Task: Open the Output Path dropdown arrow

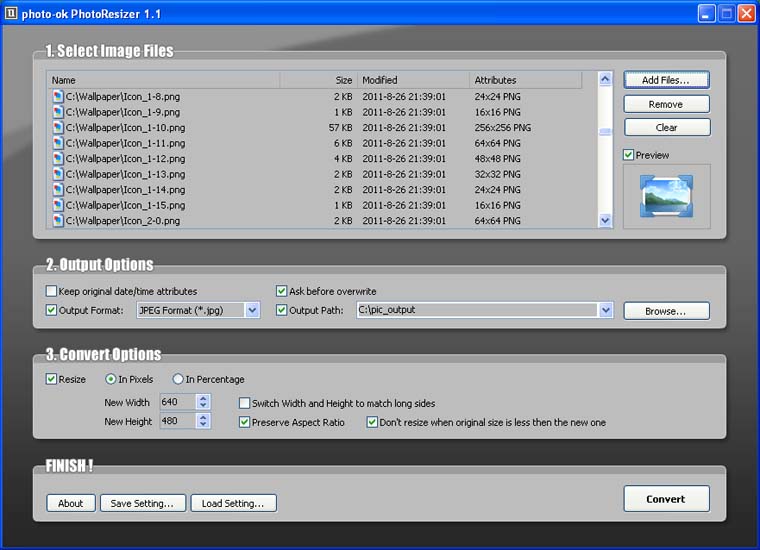Action: click(605, 310)
